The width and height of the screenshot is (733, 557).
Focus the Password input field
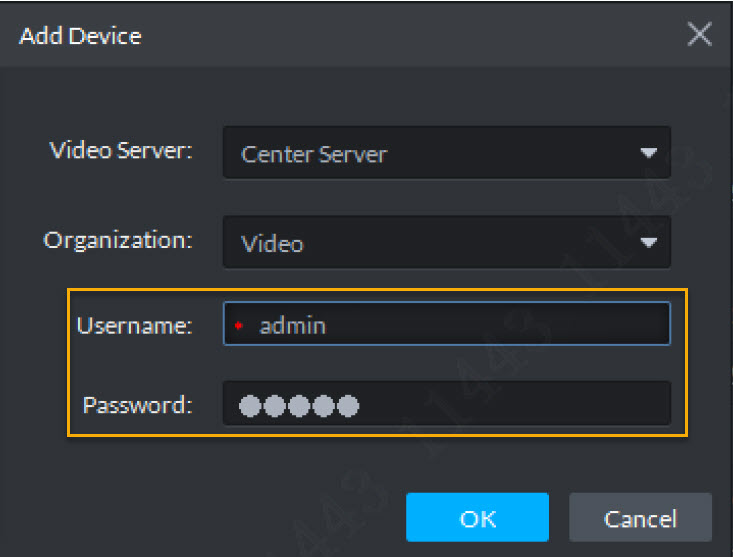(x=446, y=405)
